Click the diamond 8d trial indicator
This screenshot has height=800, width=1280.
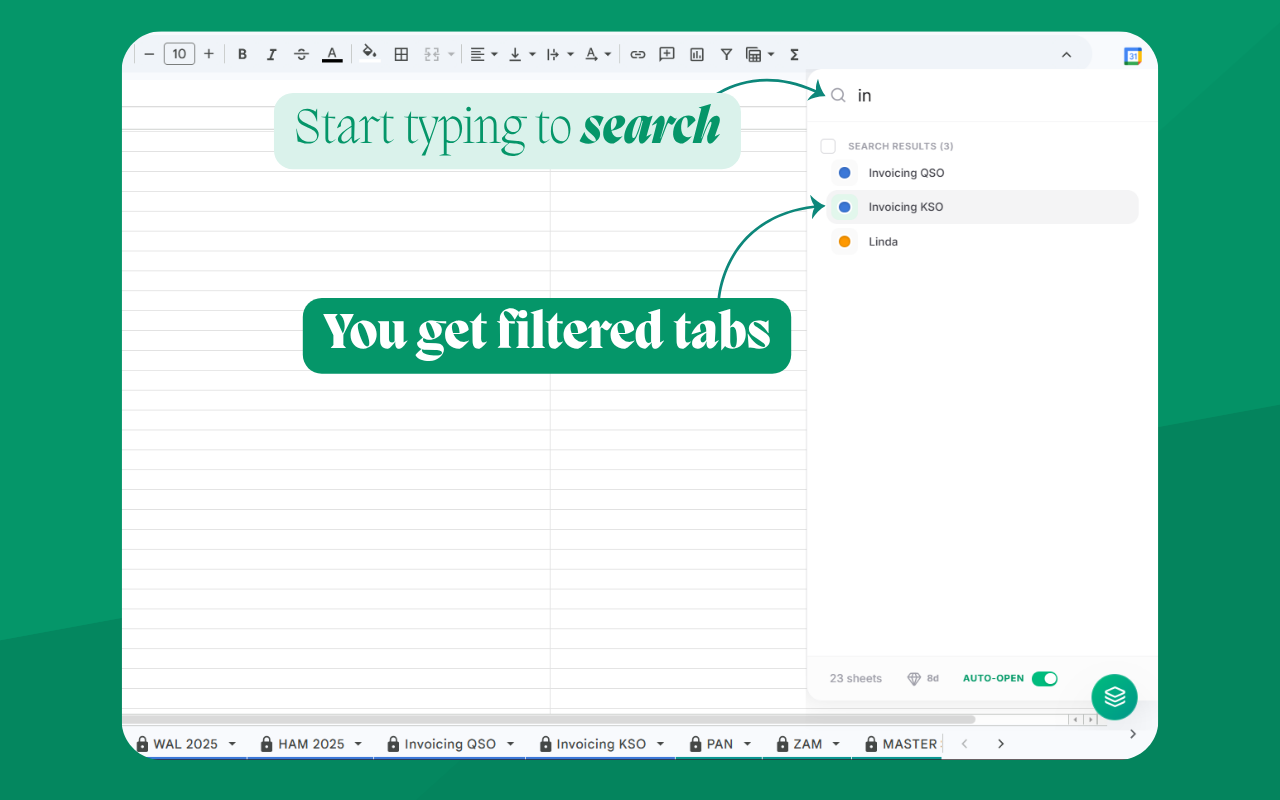[x=922, y=678]
